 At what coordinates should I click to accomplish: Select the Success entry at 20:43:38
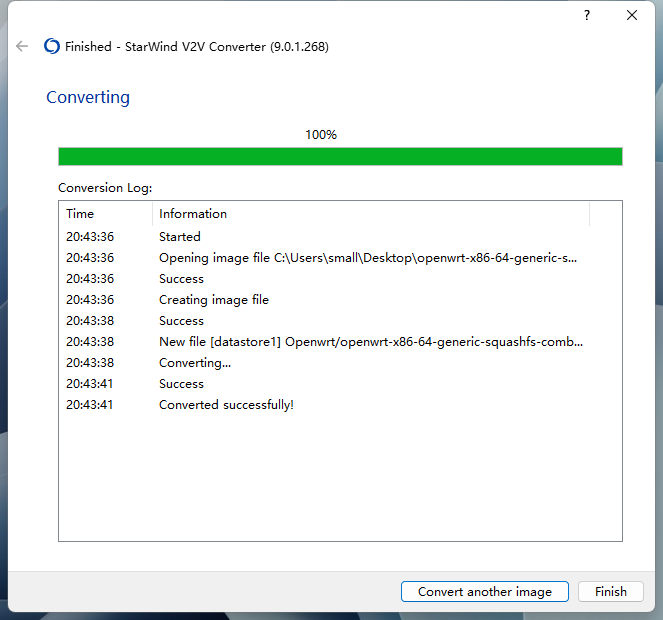coord(181,321)
